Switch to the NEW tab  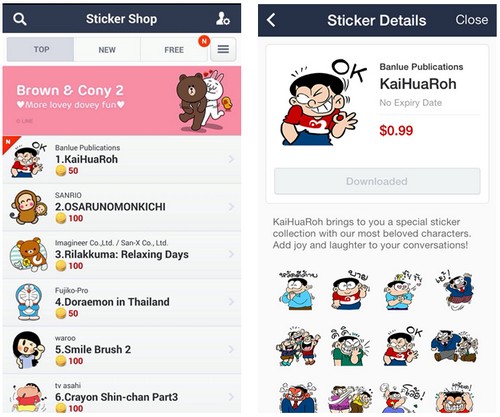pos(107,50)
